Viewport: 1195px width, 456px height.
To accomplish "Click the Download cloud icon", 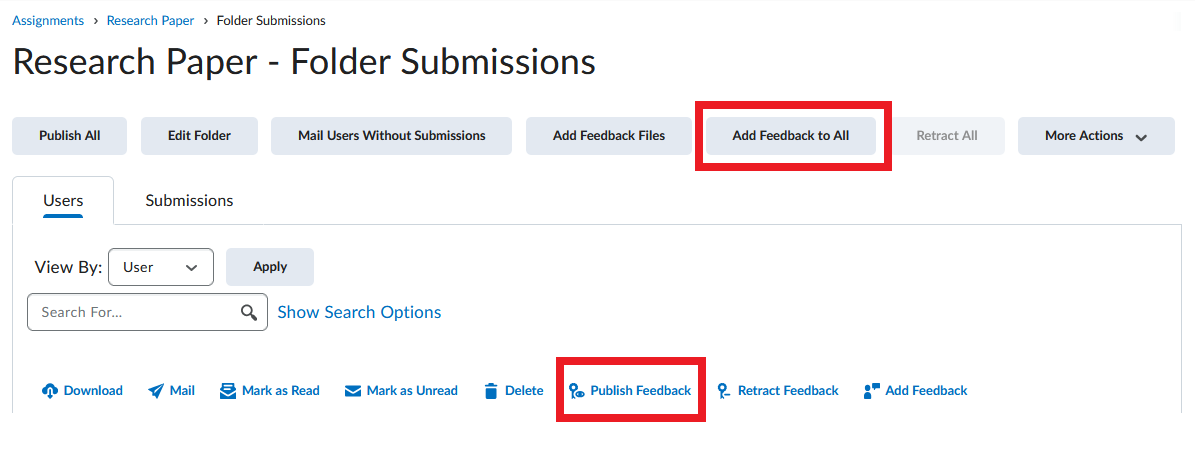I will click(x=50, y=391).
